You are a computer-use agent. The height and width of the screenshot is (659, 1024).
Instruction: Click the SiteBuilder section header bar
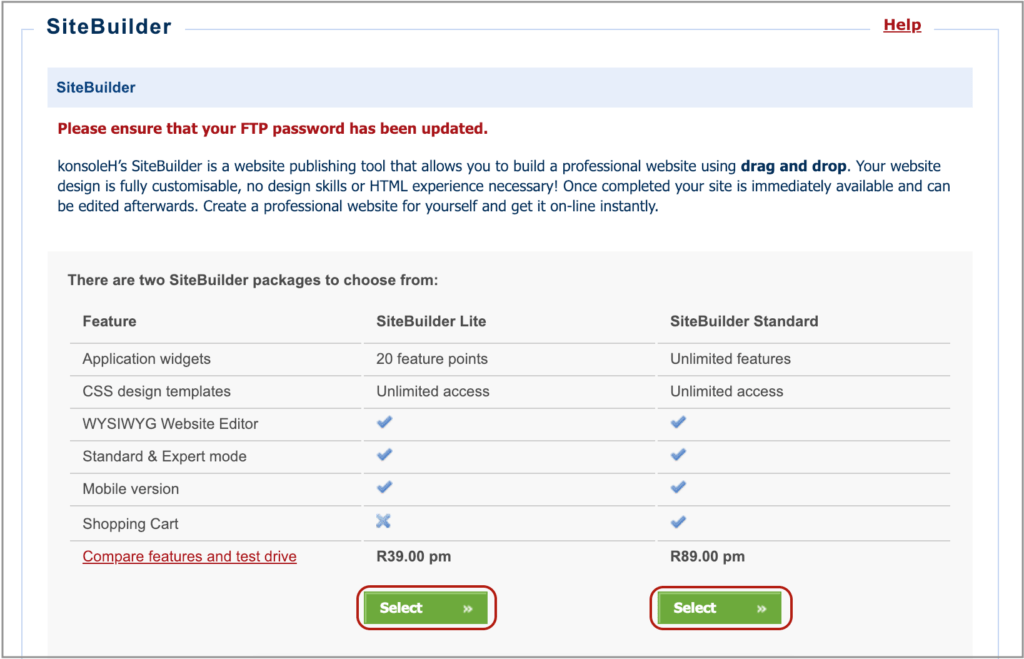click(510, 87)
